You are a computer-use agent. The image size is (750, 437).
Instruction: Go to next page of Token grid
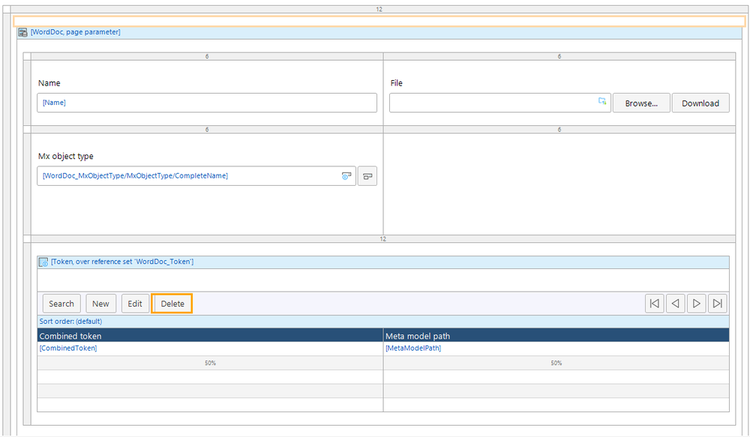coord(696,303)
